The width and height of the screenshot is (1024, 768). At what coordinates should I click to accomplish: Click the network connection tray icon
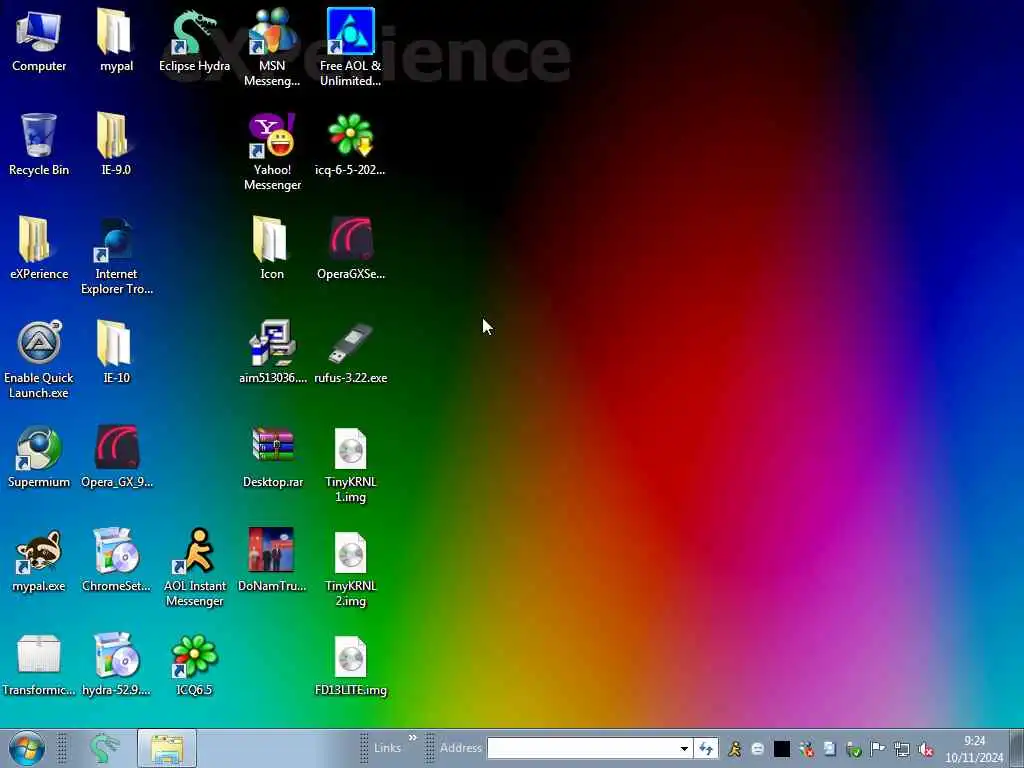click(x=902, y=749)
